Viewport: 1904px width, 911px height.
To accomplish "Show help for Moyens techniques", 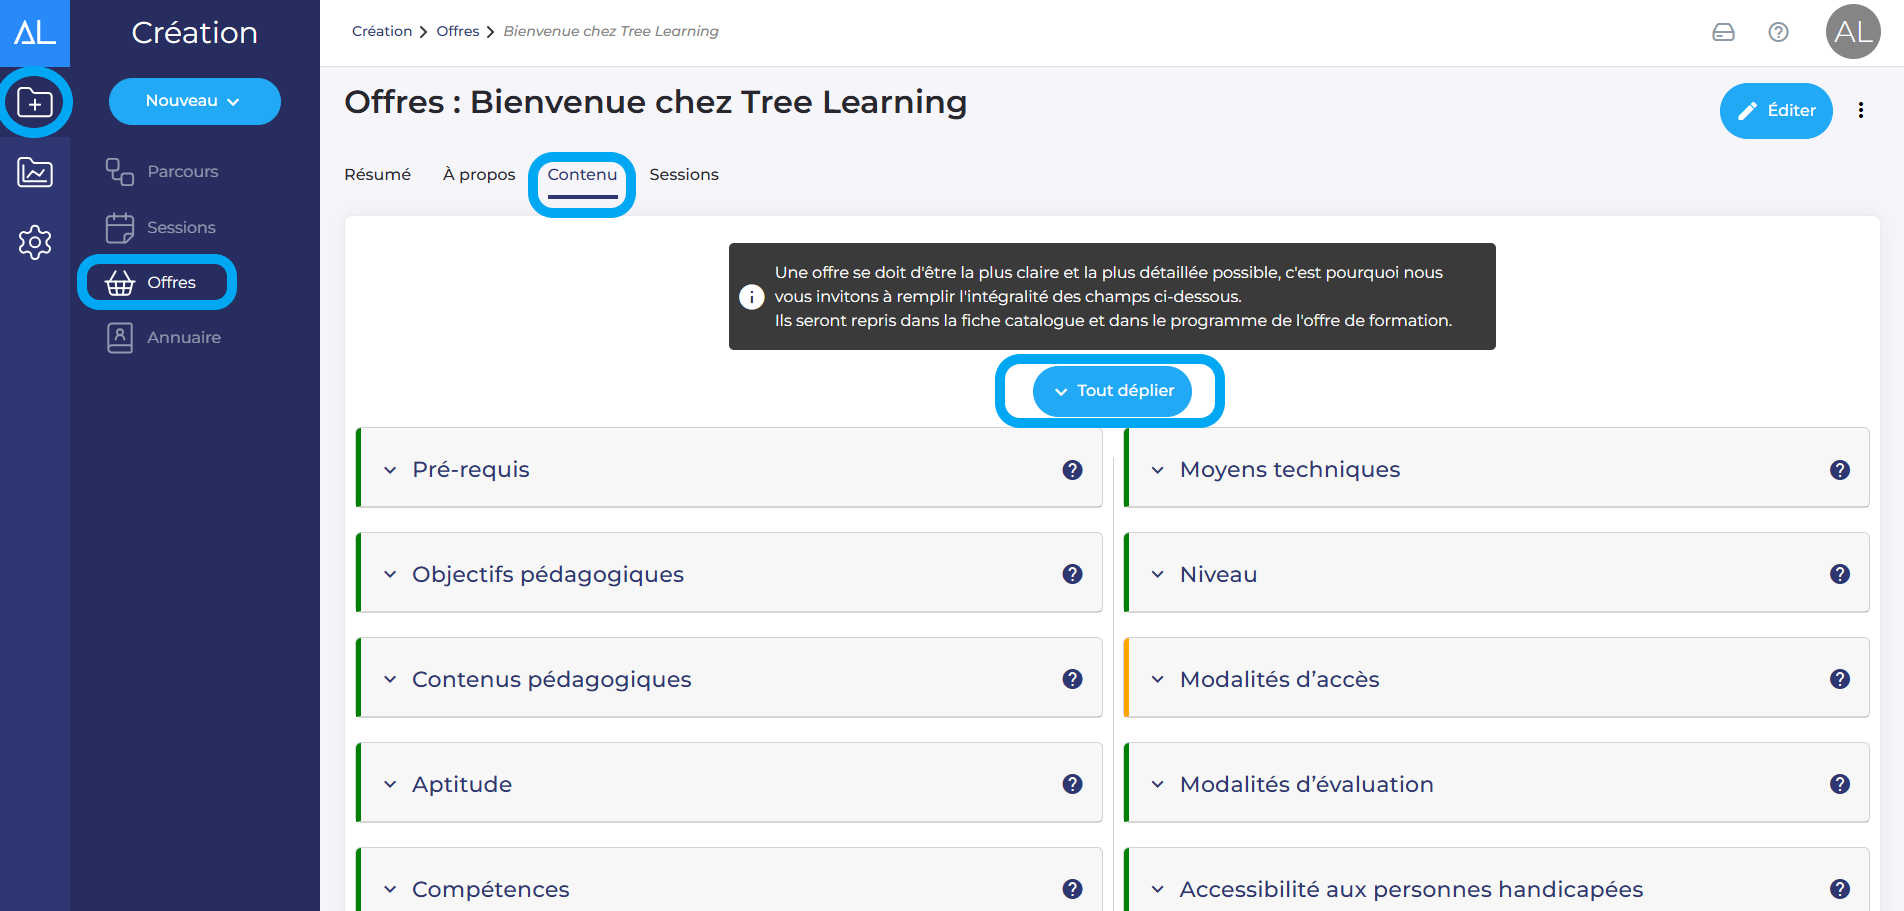I will tap(1839, 470).
